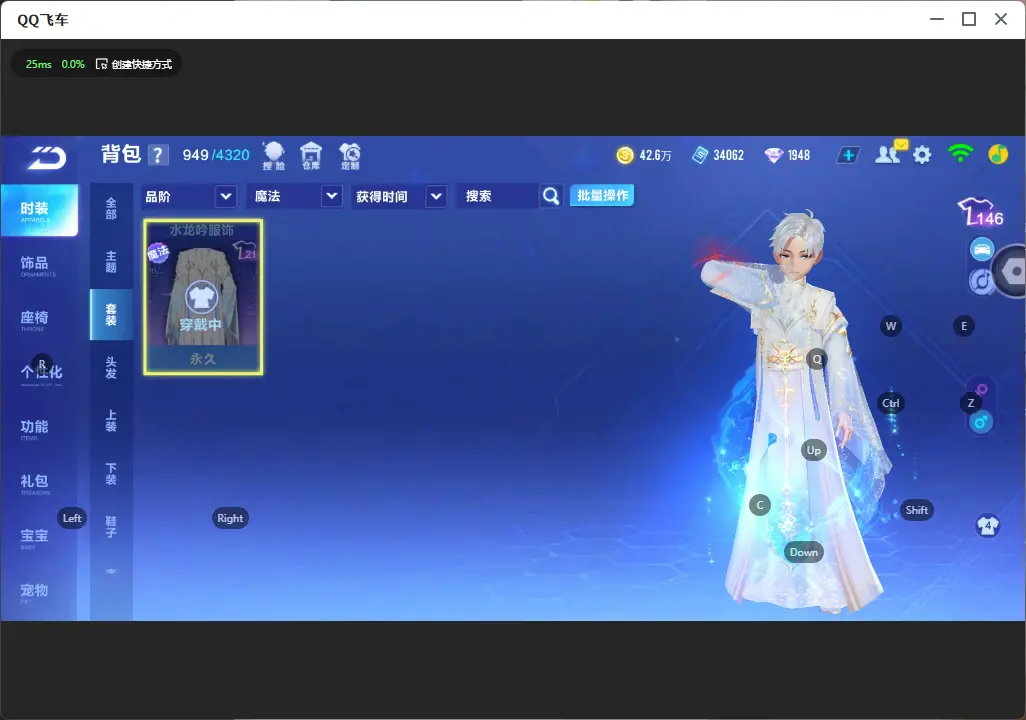Select the 套装 suit subcategory

click(x=111, y=315)
